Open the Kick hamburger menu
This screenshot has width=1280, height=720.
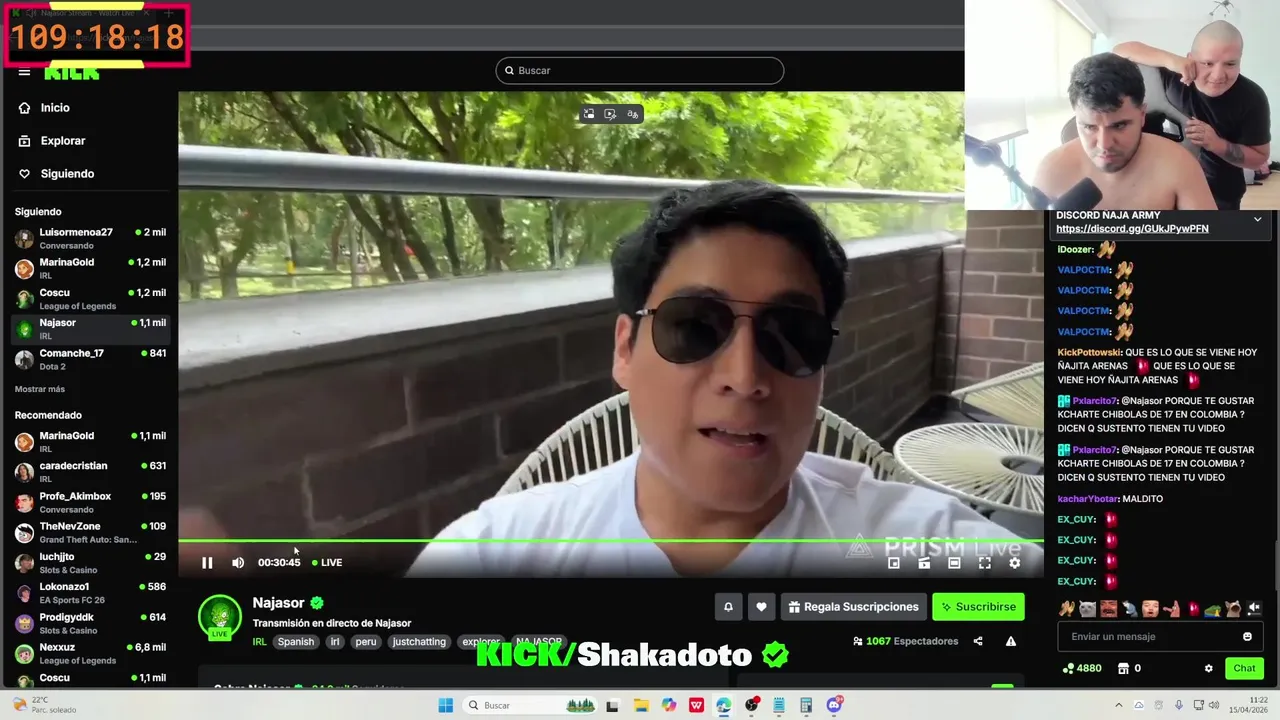24,72
